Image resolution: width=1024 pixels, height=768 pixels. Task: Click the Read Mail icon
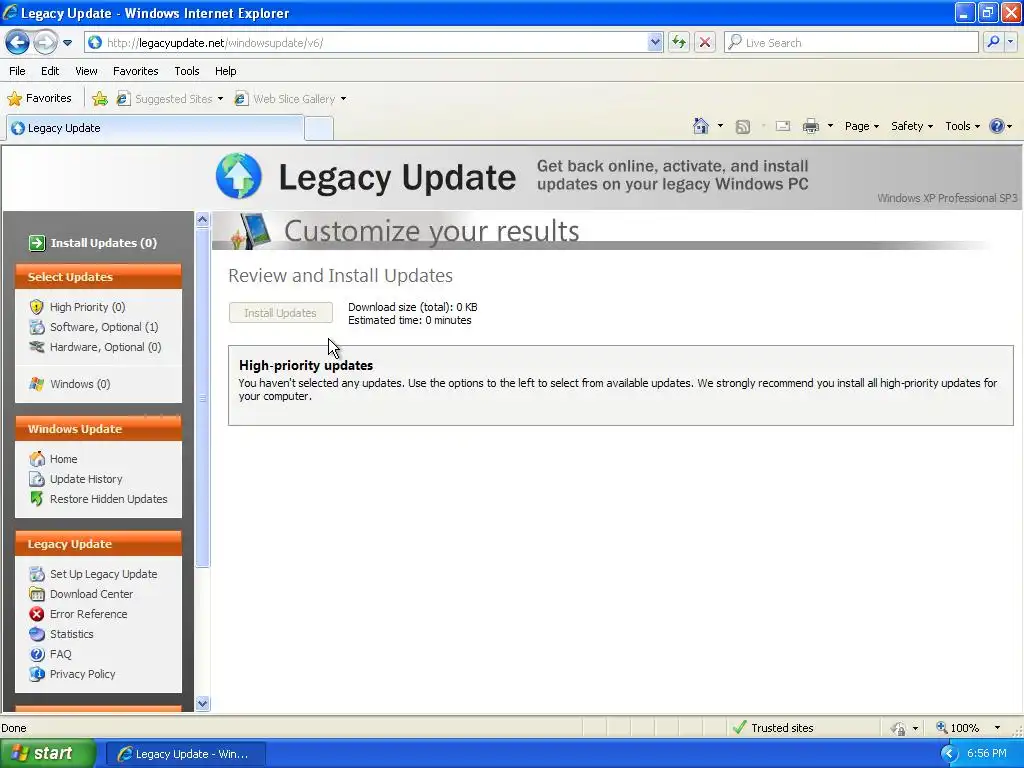(783, 126)
